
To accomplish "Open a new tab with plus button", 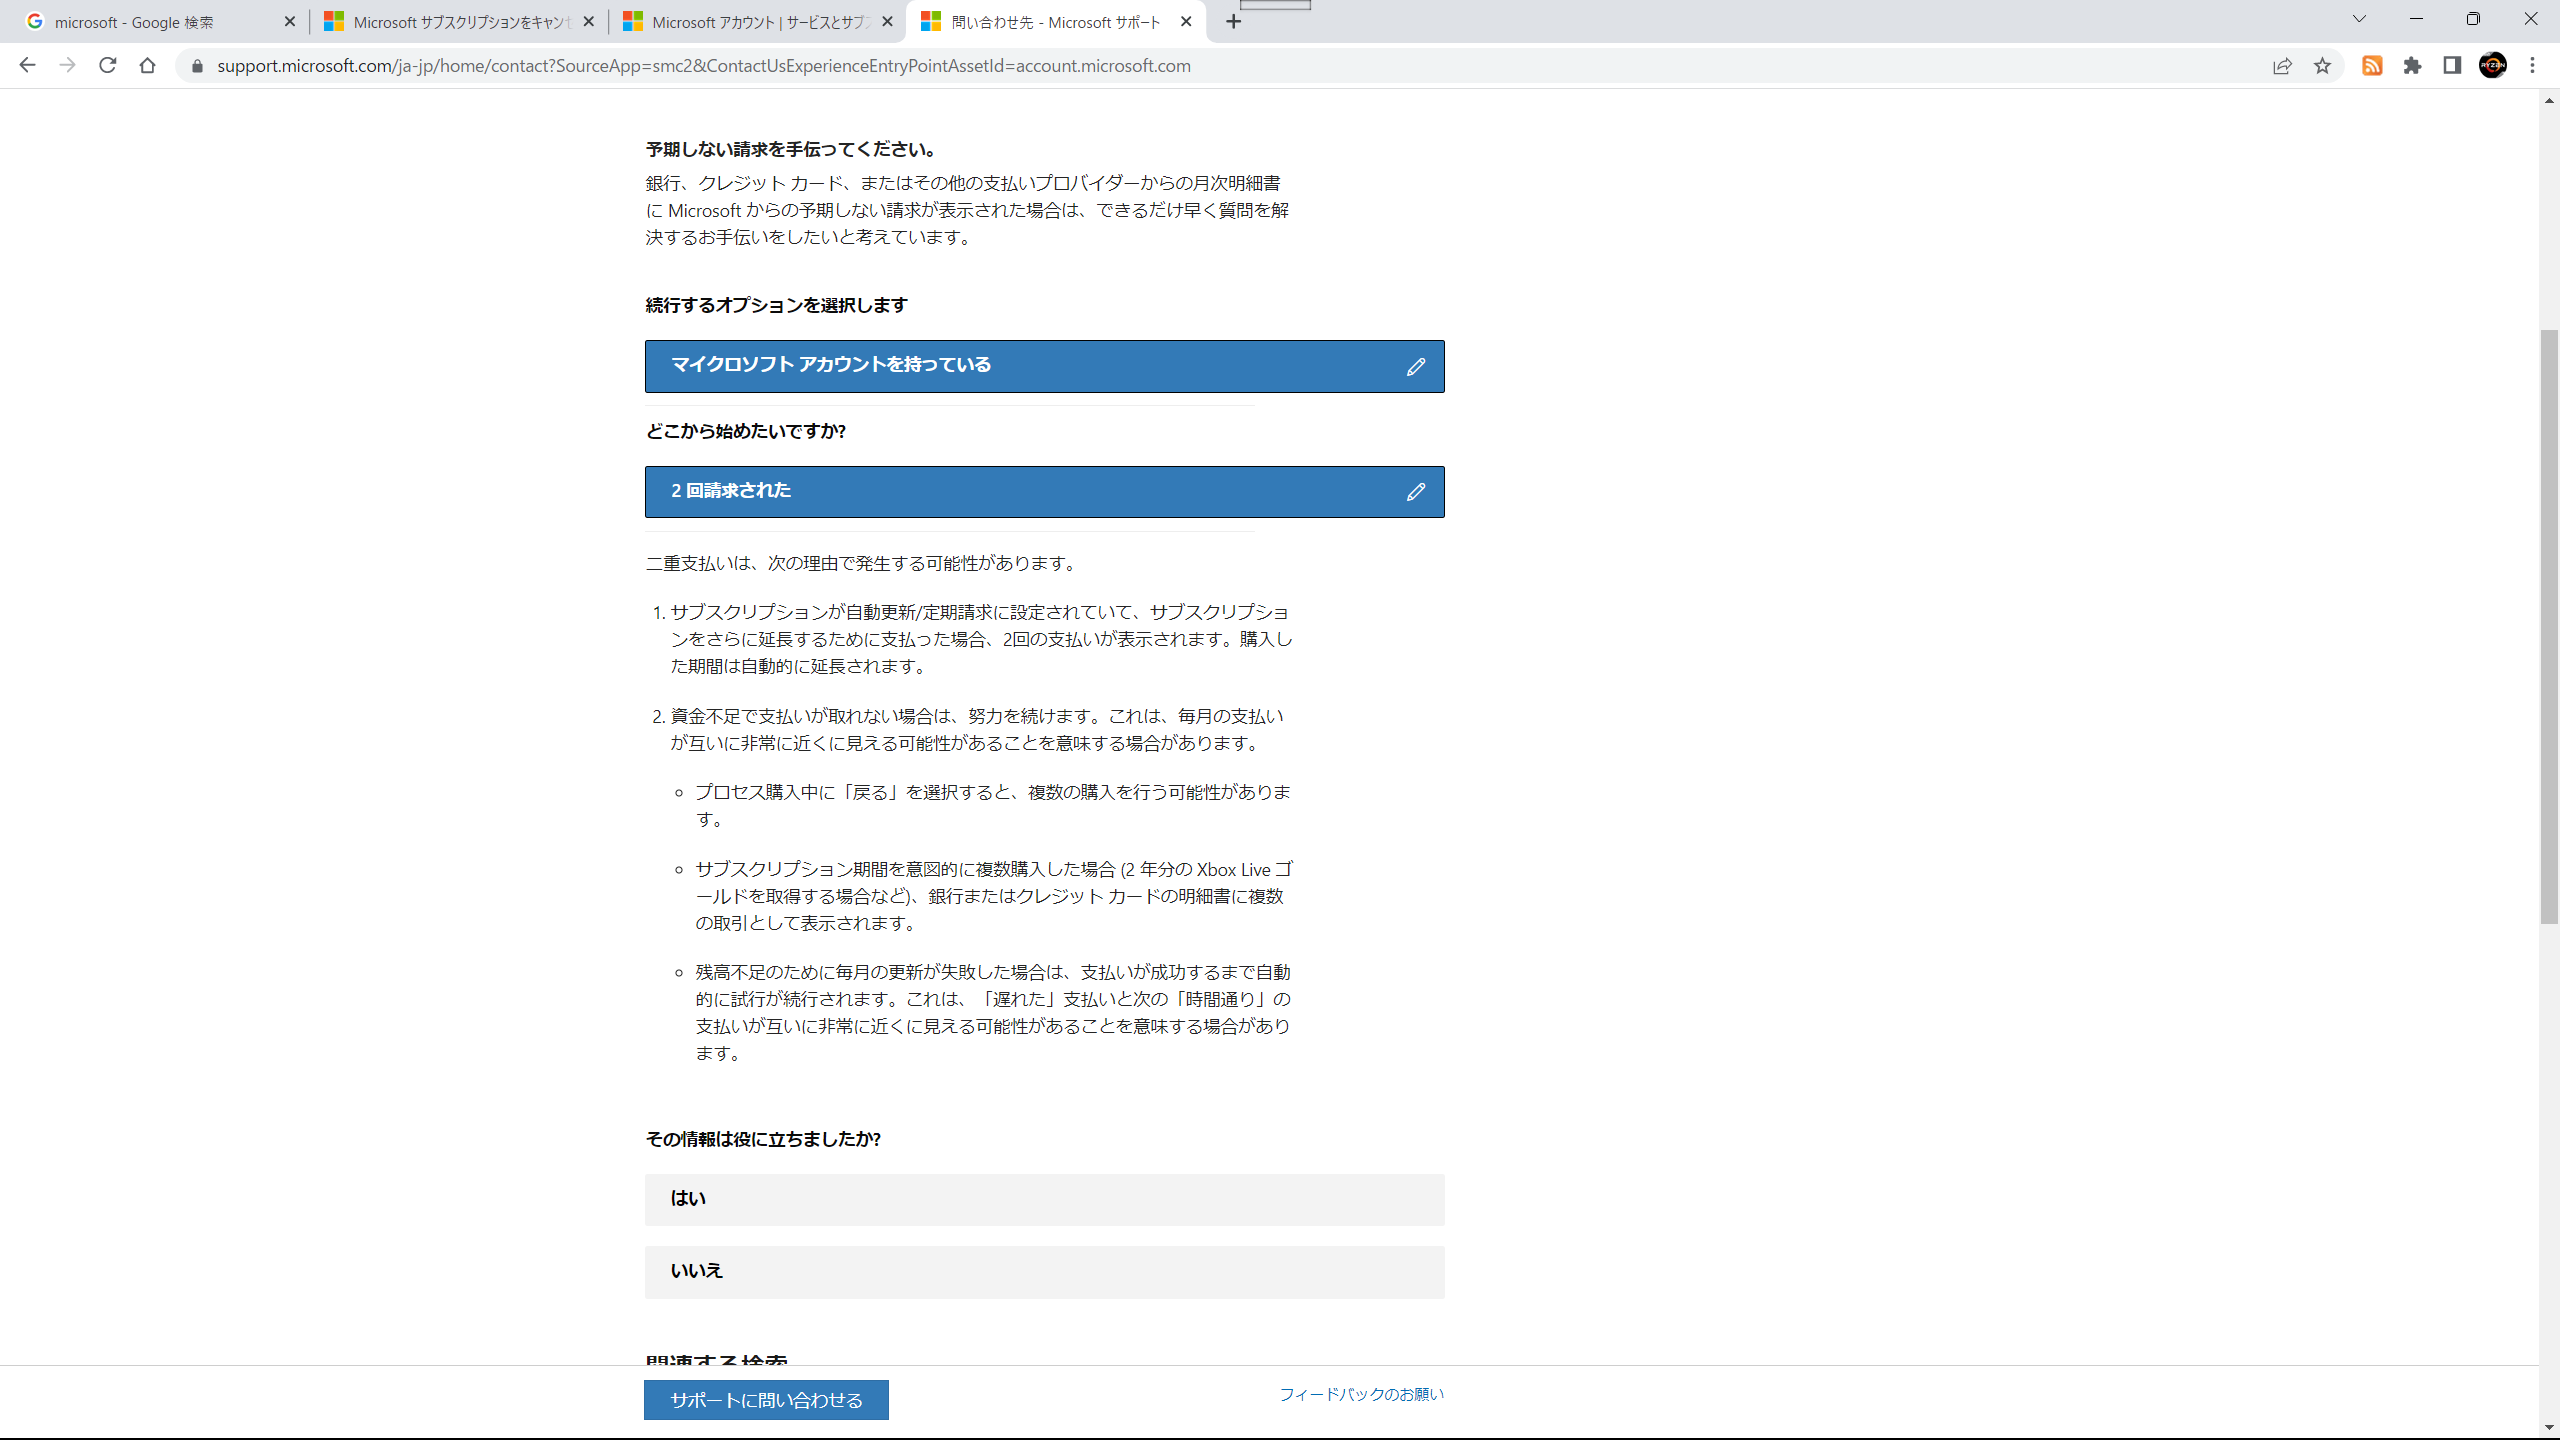I will tap(1234, 22).
